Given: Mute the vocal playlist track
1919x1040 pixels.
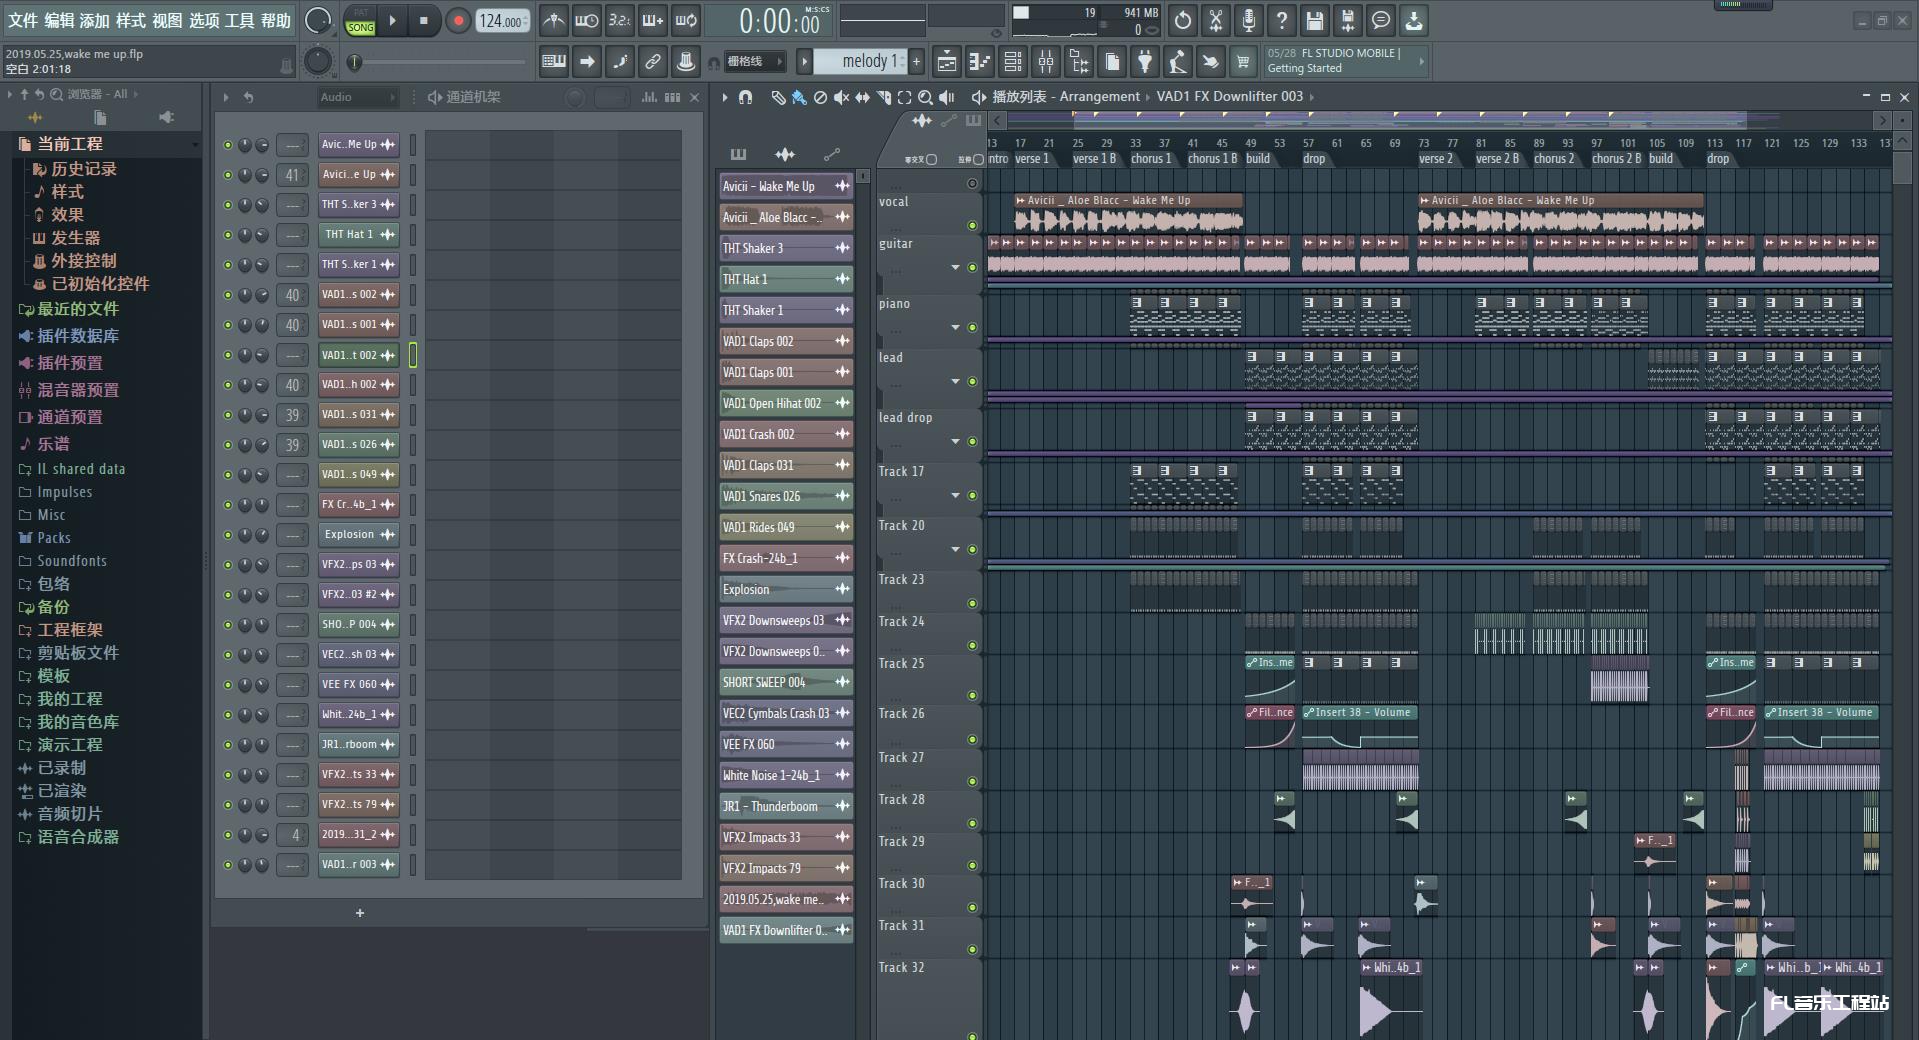Looking at the screenshot, I should [972, 226].
